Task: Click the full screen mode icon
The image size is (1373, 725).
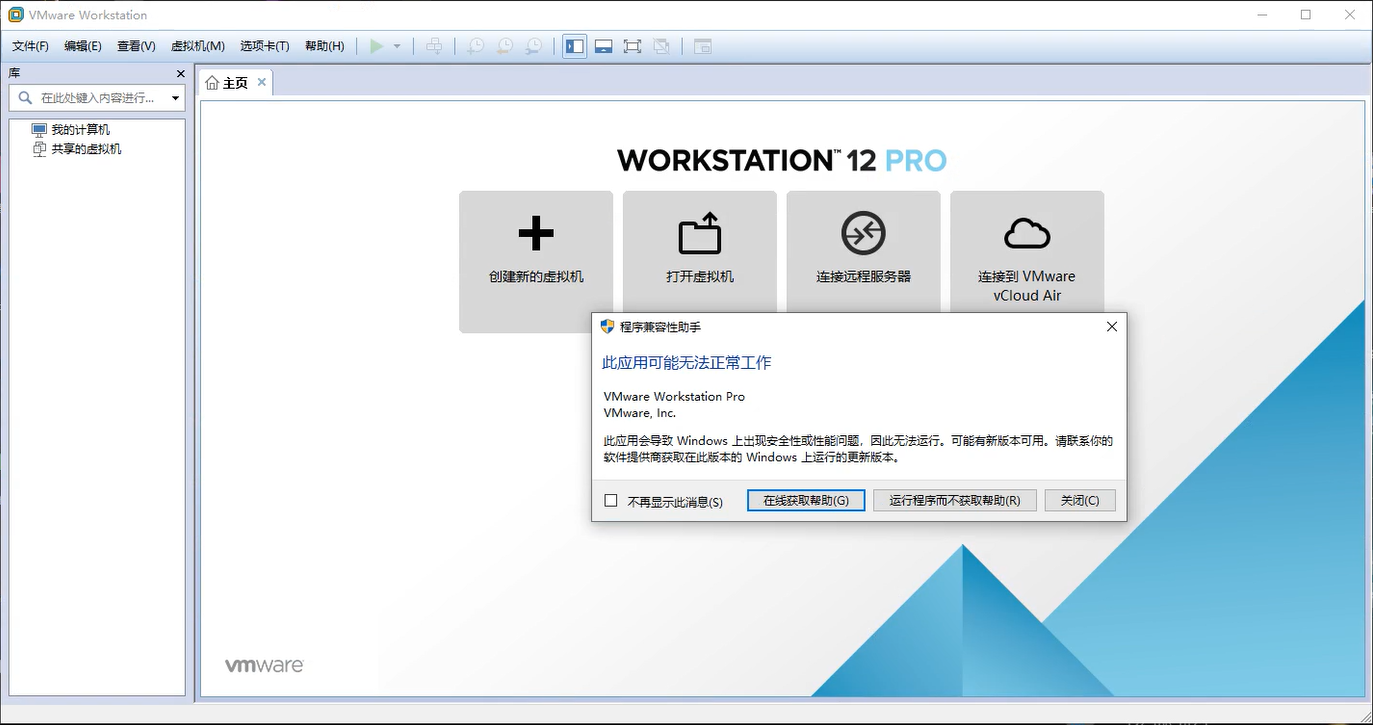Action: point(632,46)
